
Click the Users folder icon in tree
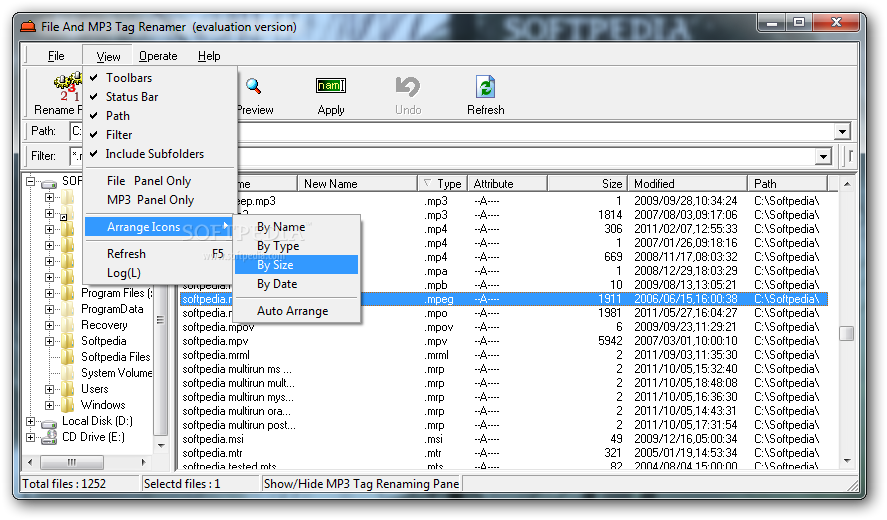(x=67, y=389)
